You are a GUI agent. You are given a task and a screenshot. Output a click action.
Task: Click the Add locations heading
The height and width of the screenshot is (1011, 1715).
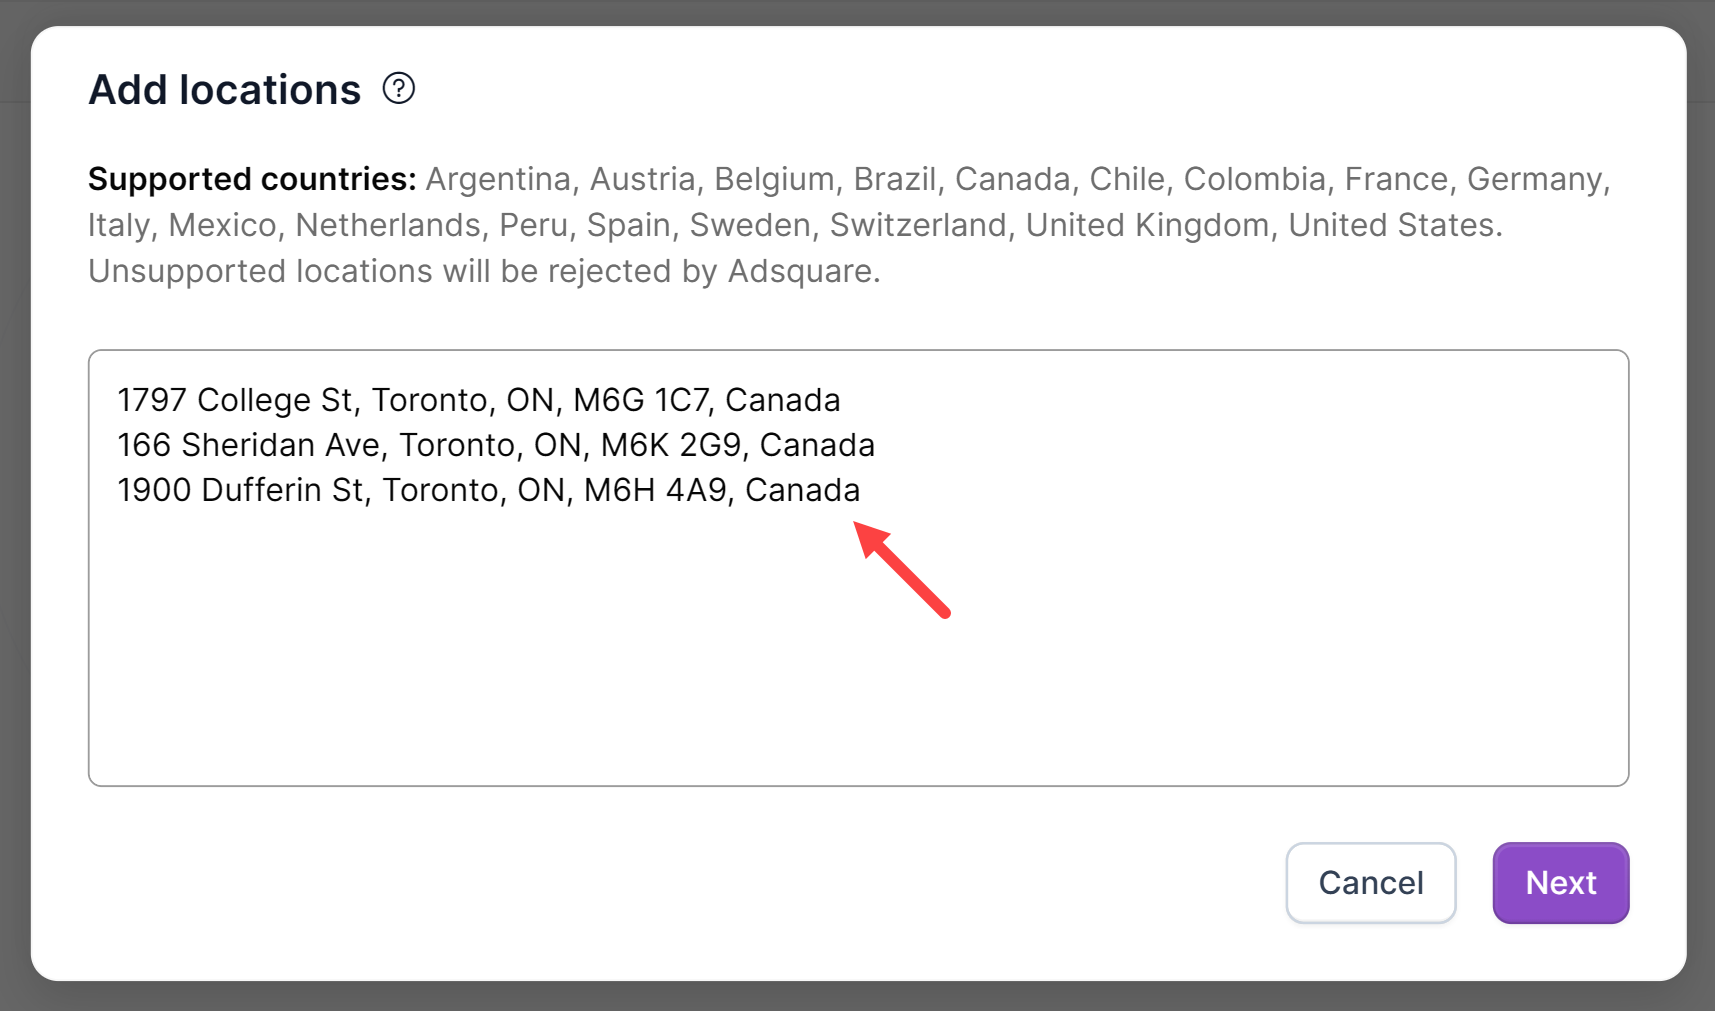(225, 90)
